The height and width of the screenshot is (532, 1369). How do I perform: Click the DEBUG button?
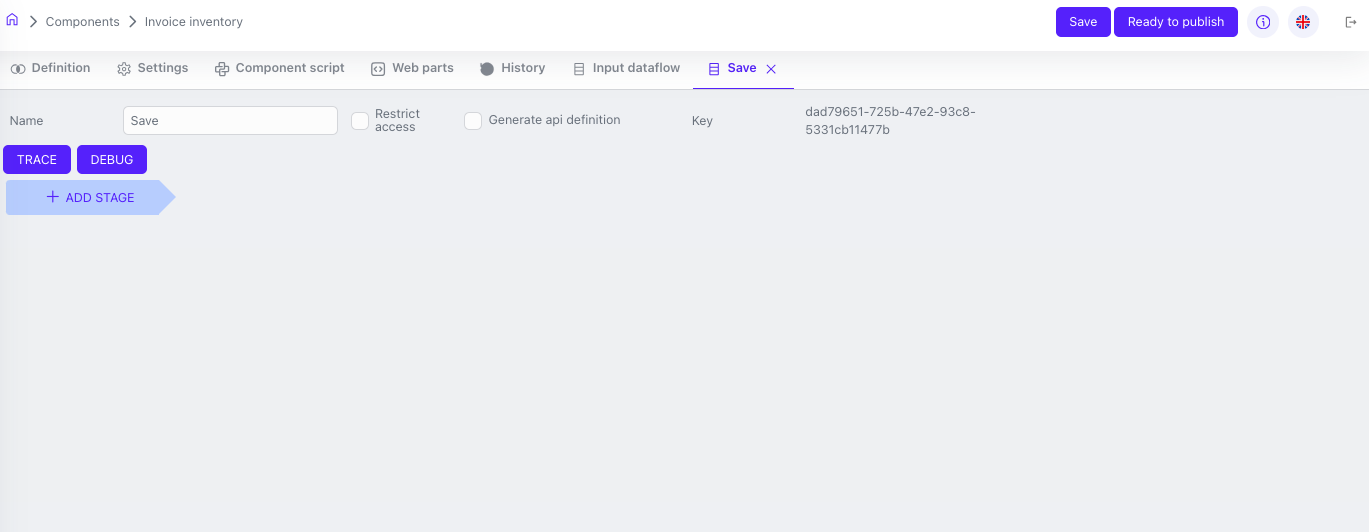coord(112,160)
